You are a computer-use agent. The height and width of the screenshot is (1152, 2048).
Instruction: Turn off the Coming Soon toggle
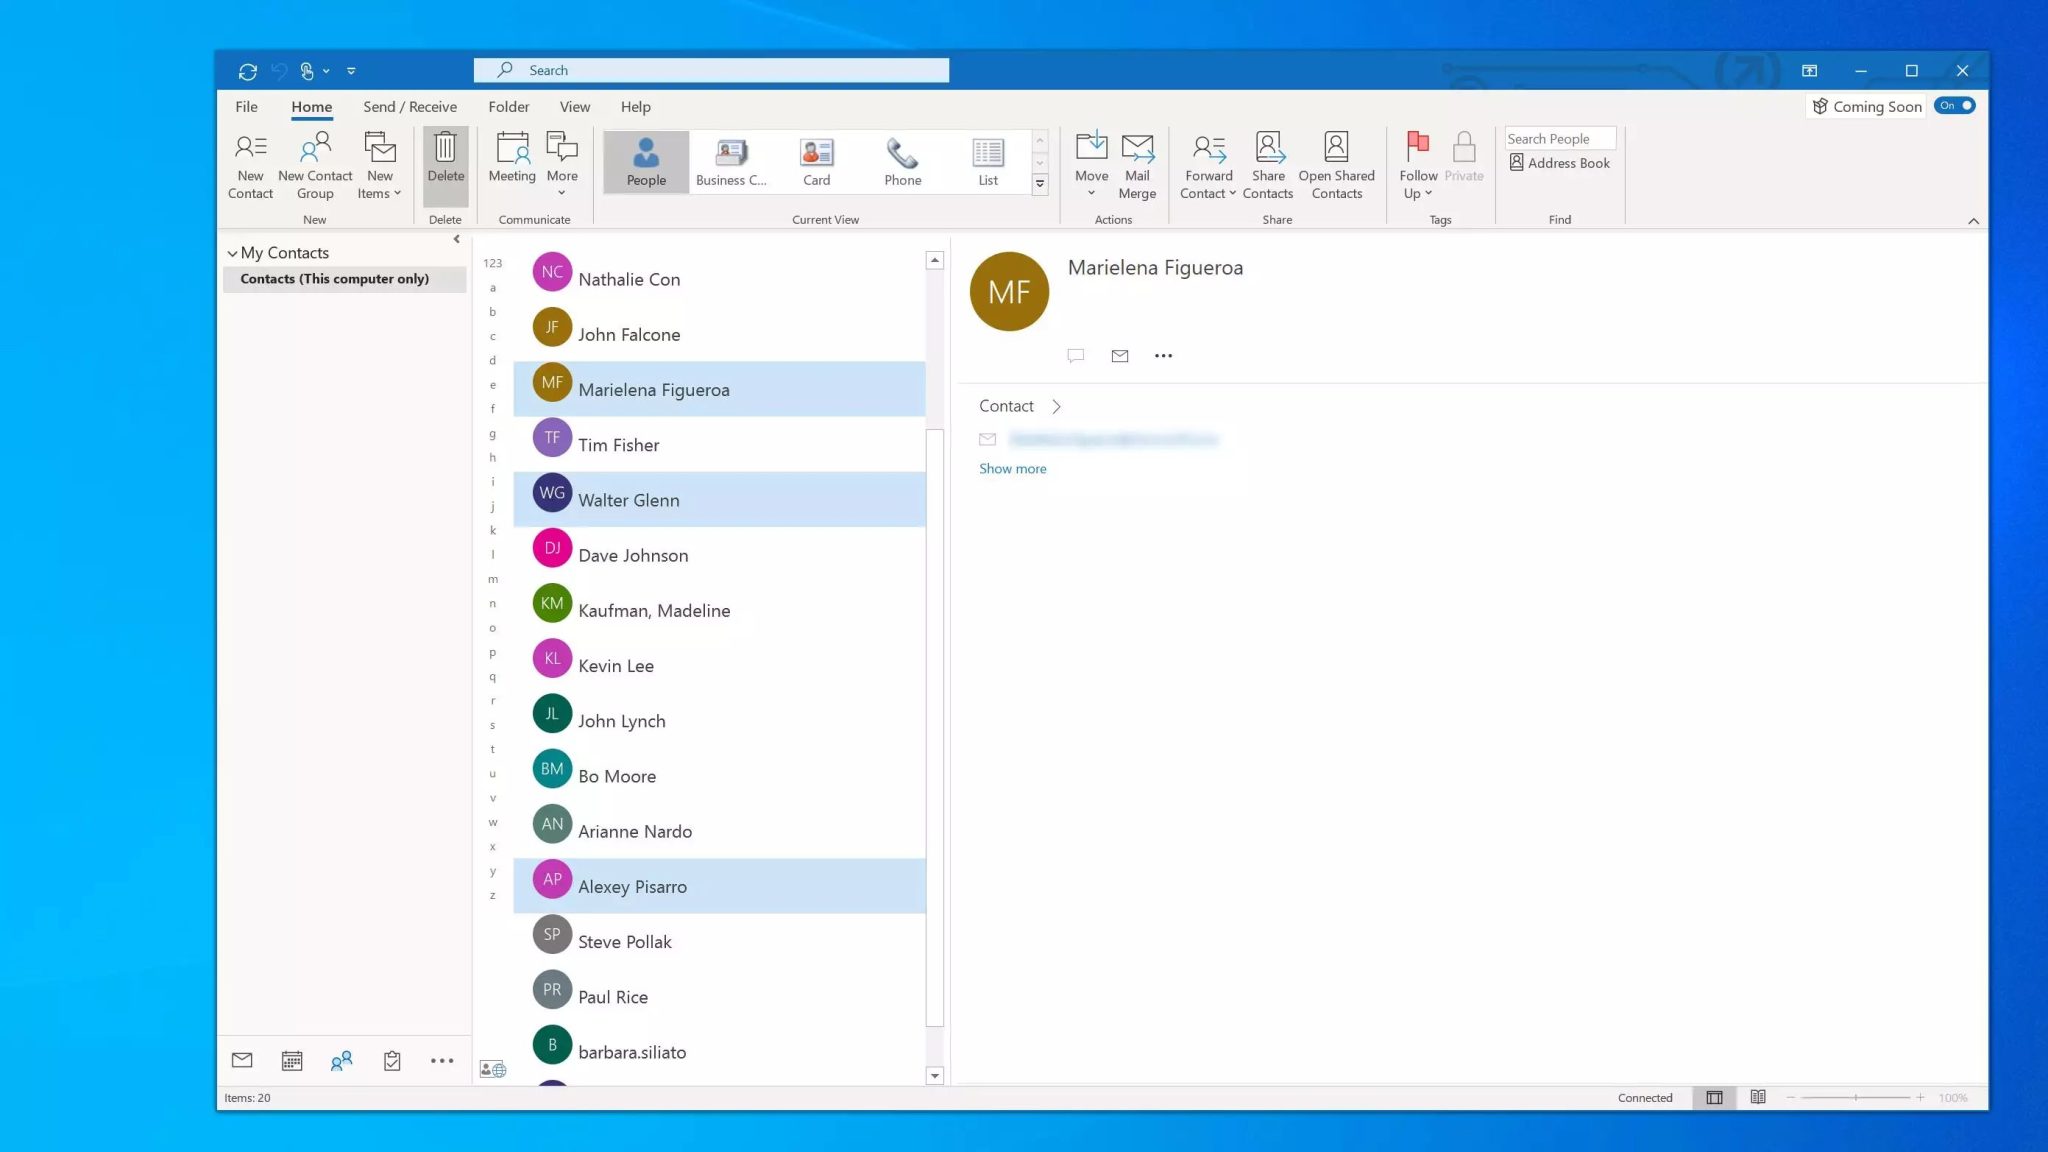(1954, 105)
